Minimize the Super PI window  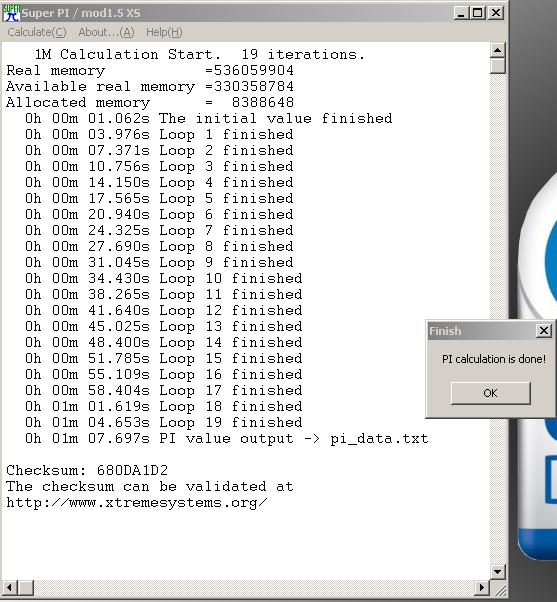coord(461,13)
